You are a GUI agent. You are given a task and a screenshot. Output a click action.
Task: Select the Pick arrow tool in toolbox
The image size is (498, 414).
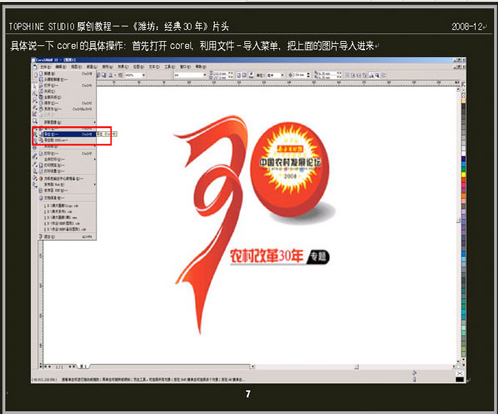[34, 87]
